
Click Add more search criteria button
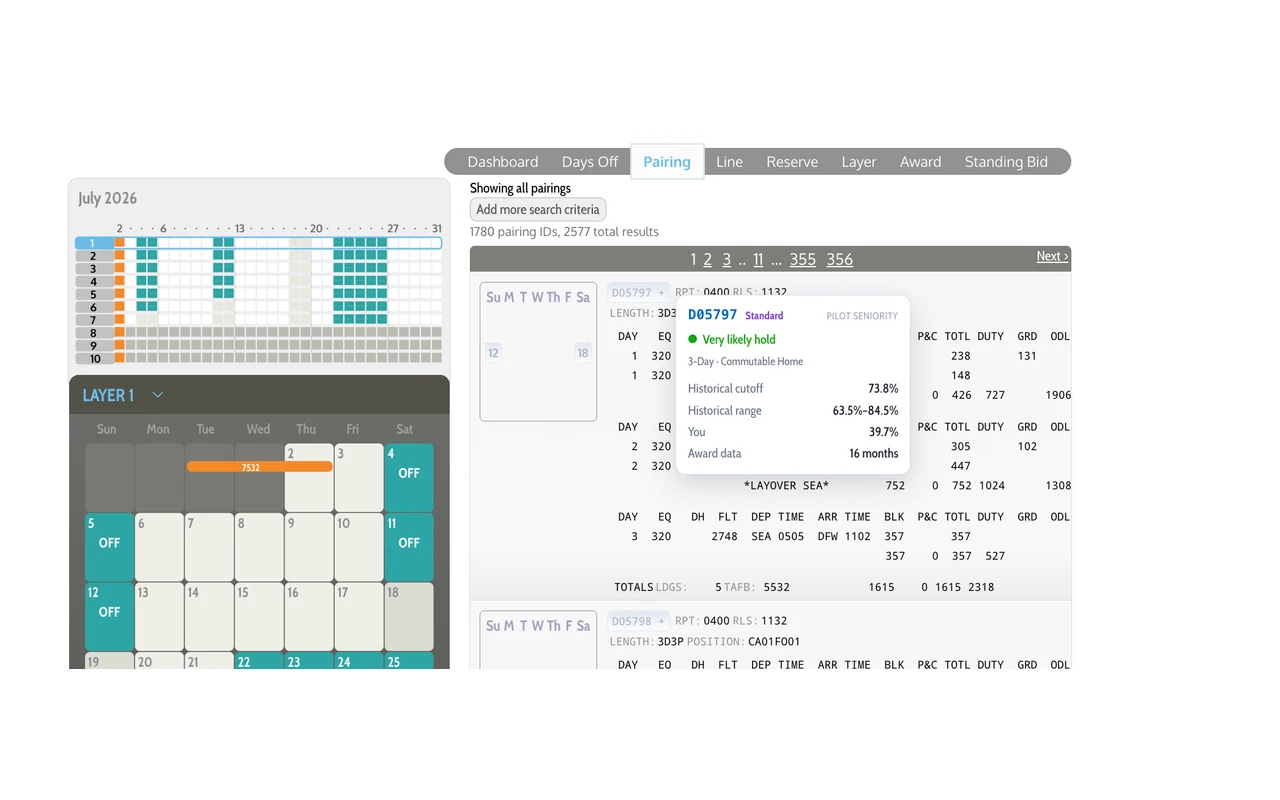[x=538, y=210]
